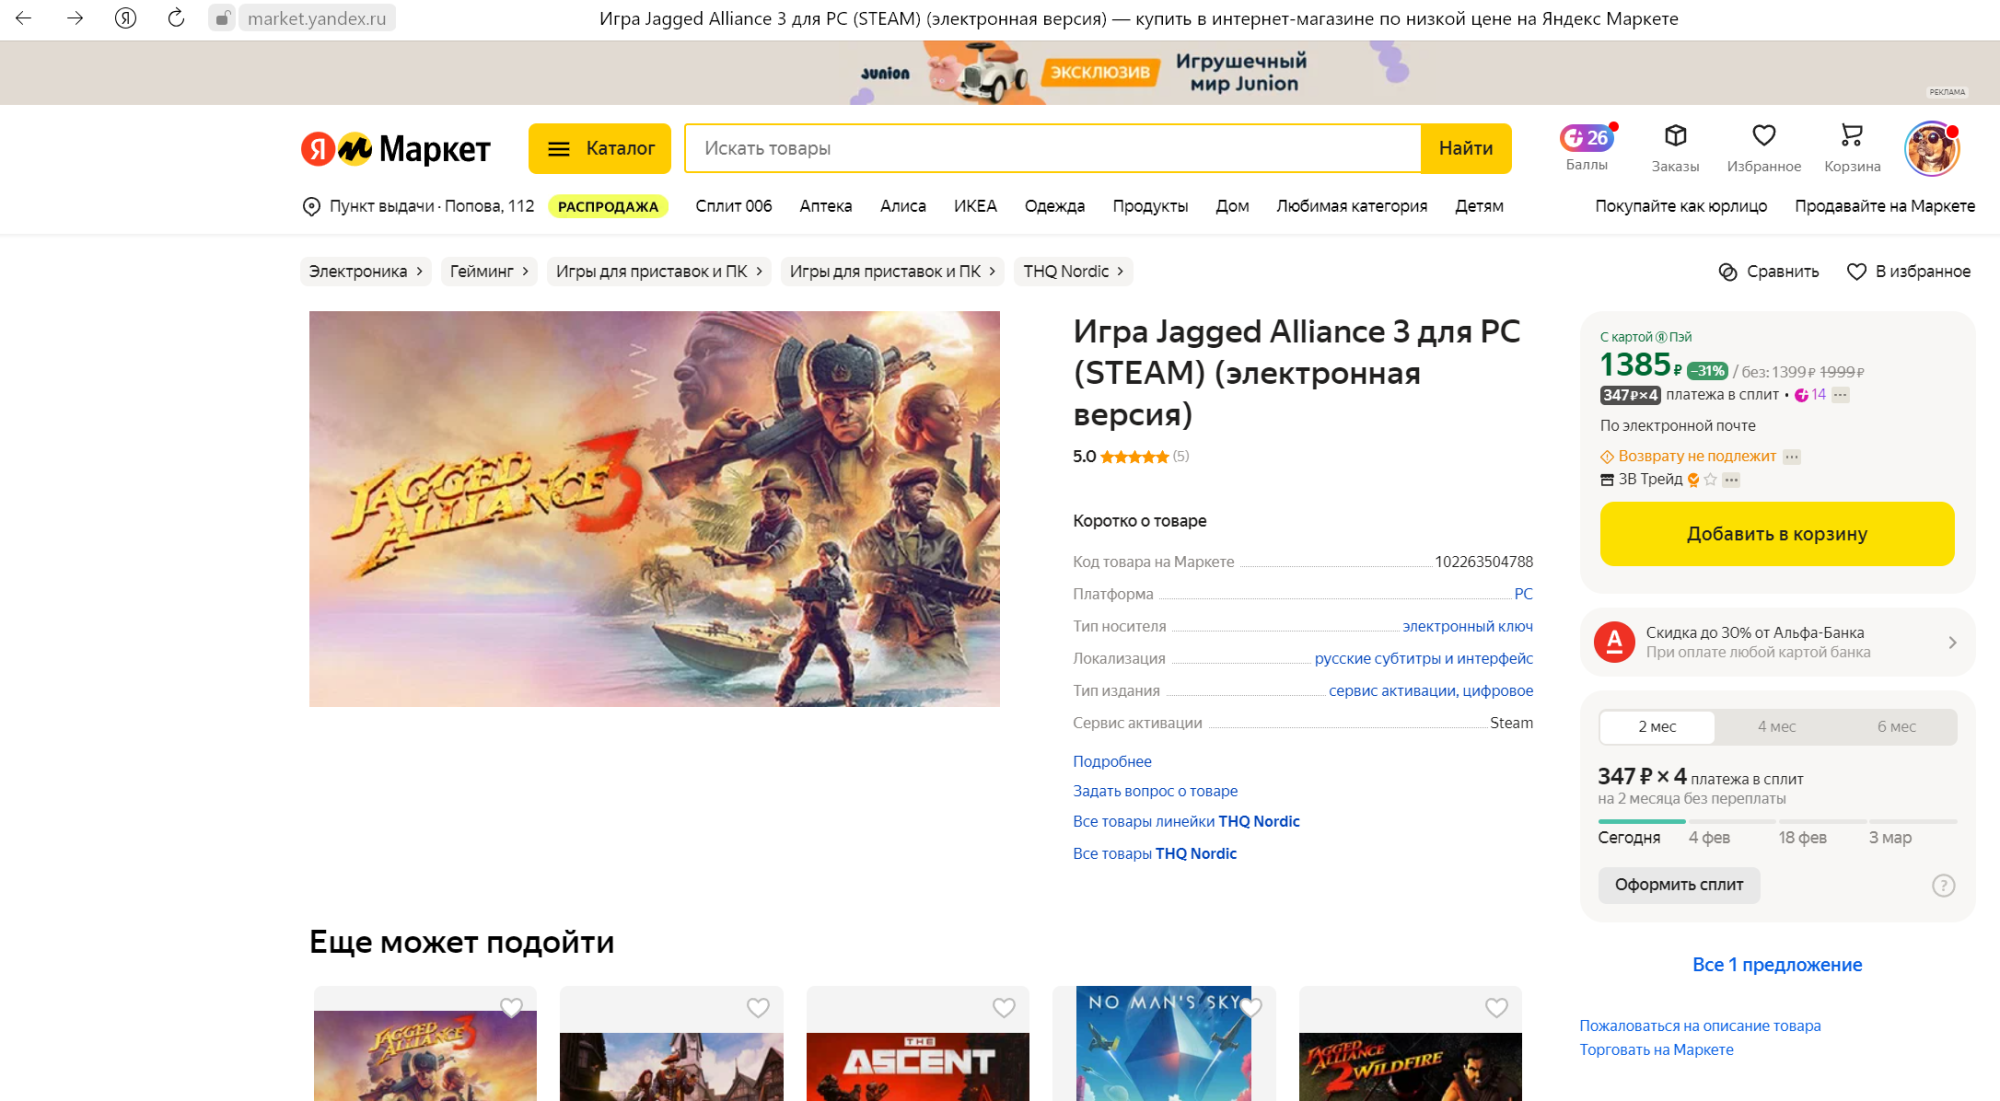Click the Plus points badge icon
Image resolution: width=2000 pixels, height=1101 pixels.
(1586, 138)
